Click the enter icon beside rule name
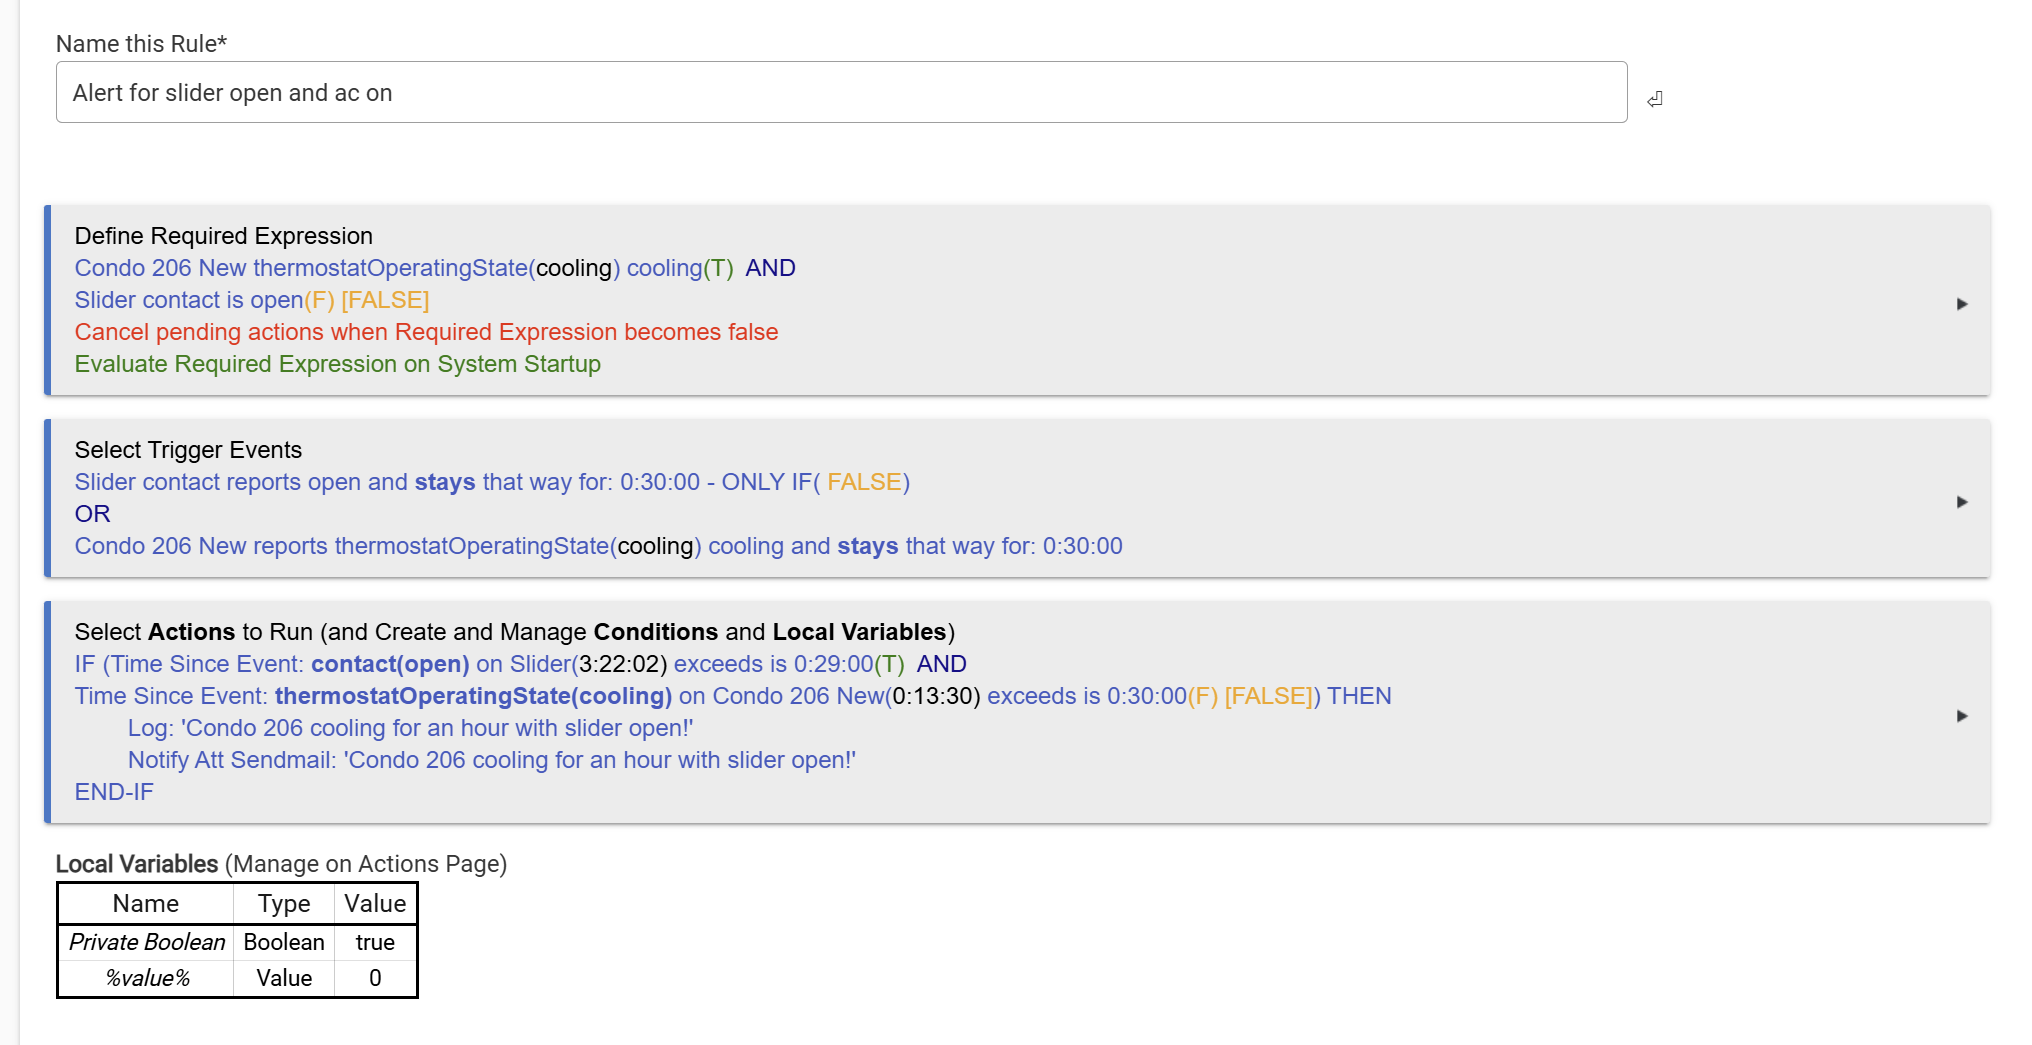This screenshot has height=1045, width=2032. [1655, 98]
